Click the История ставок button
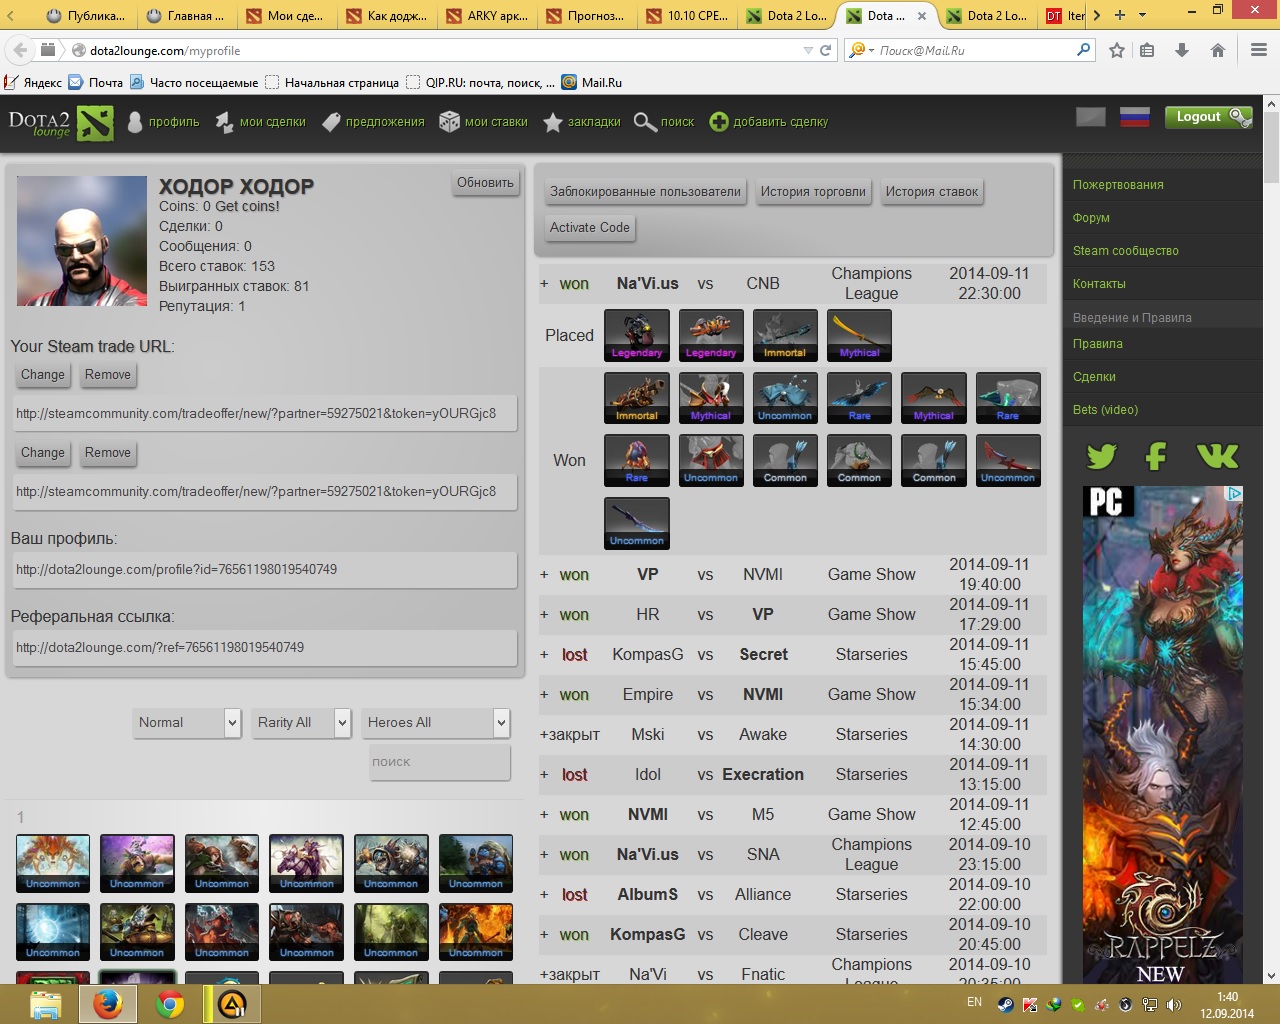Screen dimensions: 1280x1024 (931, 192)
